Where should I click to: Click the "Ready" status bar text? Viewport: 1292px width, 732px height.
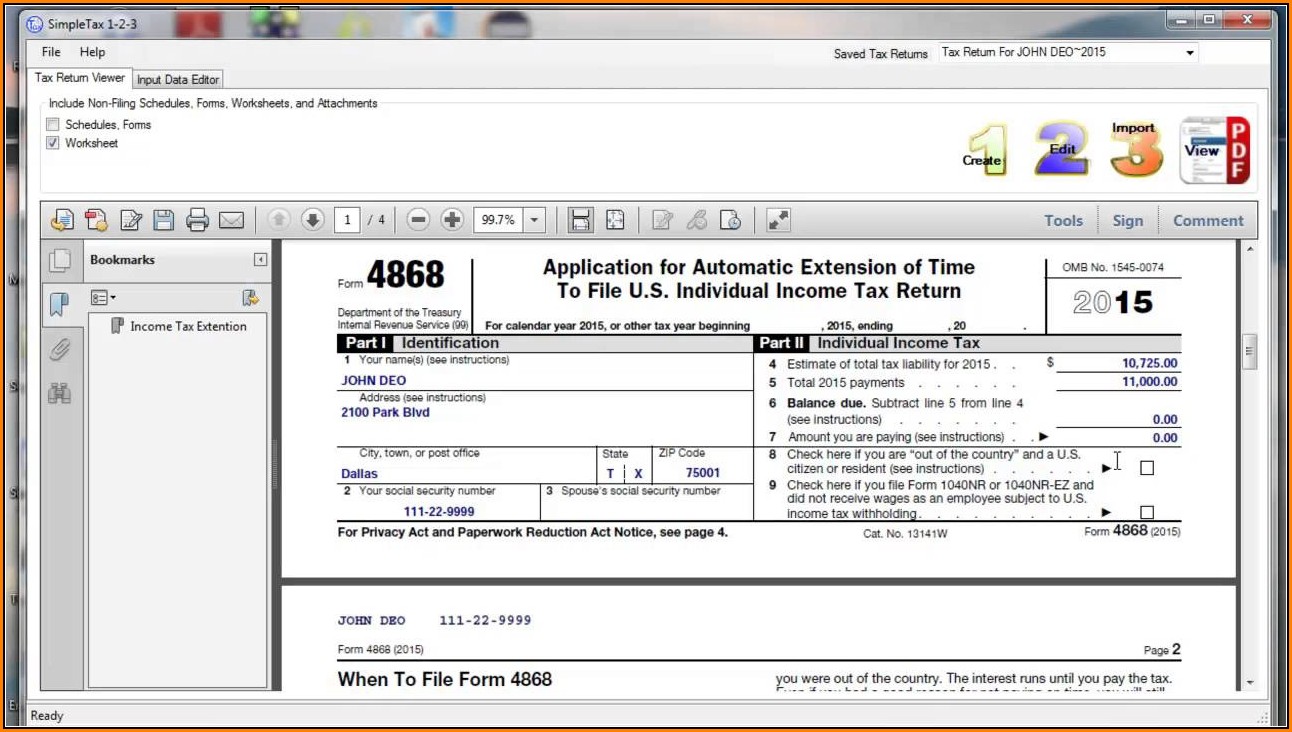47,716
